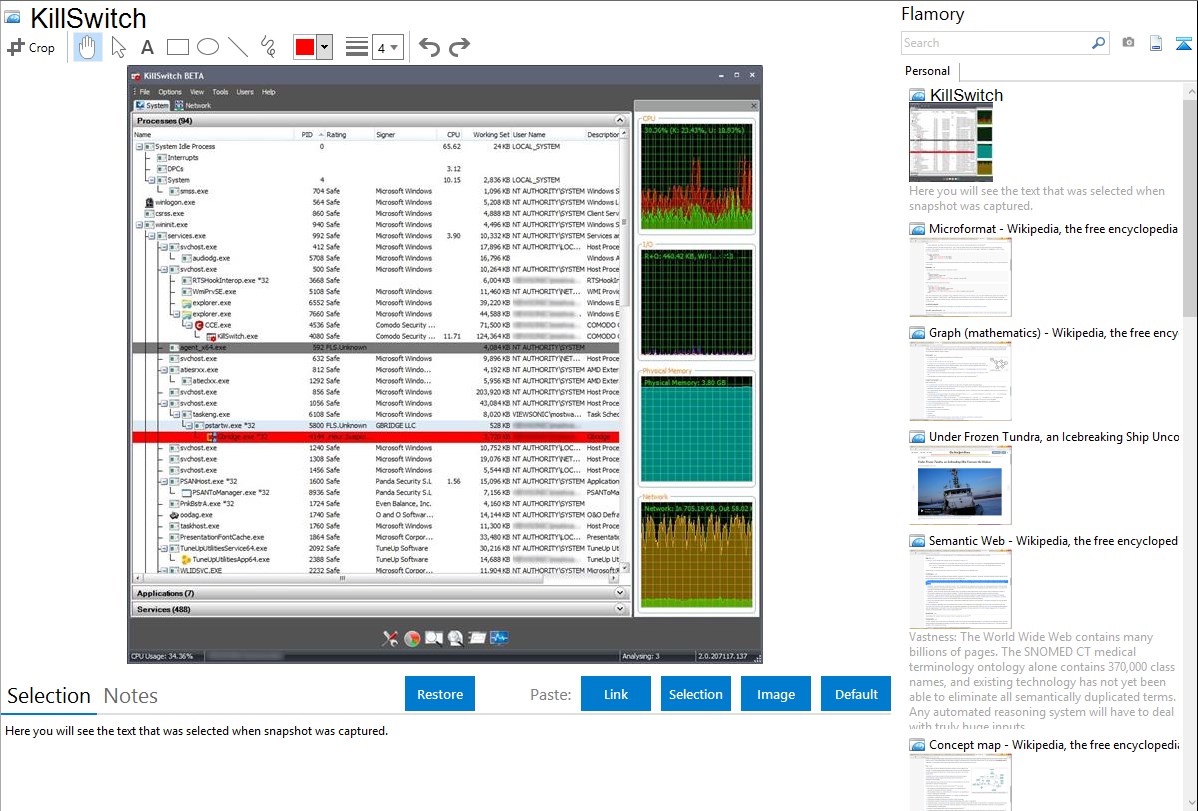Viewport: 1198px width, 811px height.
Task: Switch to the Selection tab
Action: pos(49,696)
